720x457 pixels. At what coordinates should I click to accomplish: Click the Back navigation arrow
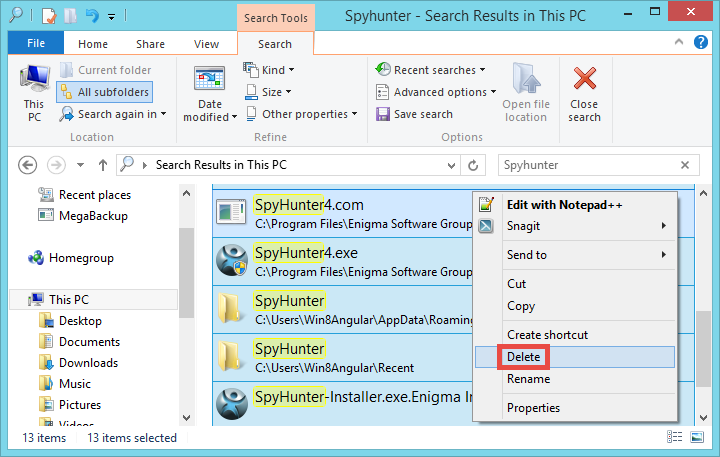pos(28,165)
